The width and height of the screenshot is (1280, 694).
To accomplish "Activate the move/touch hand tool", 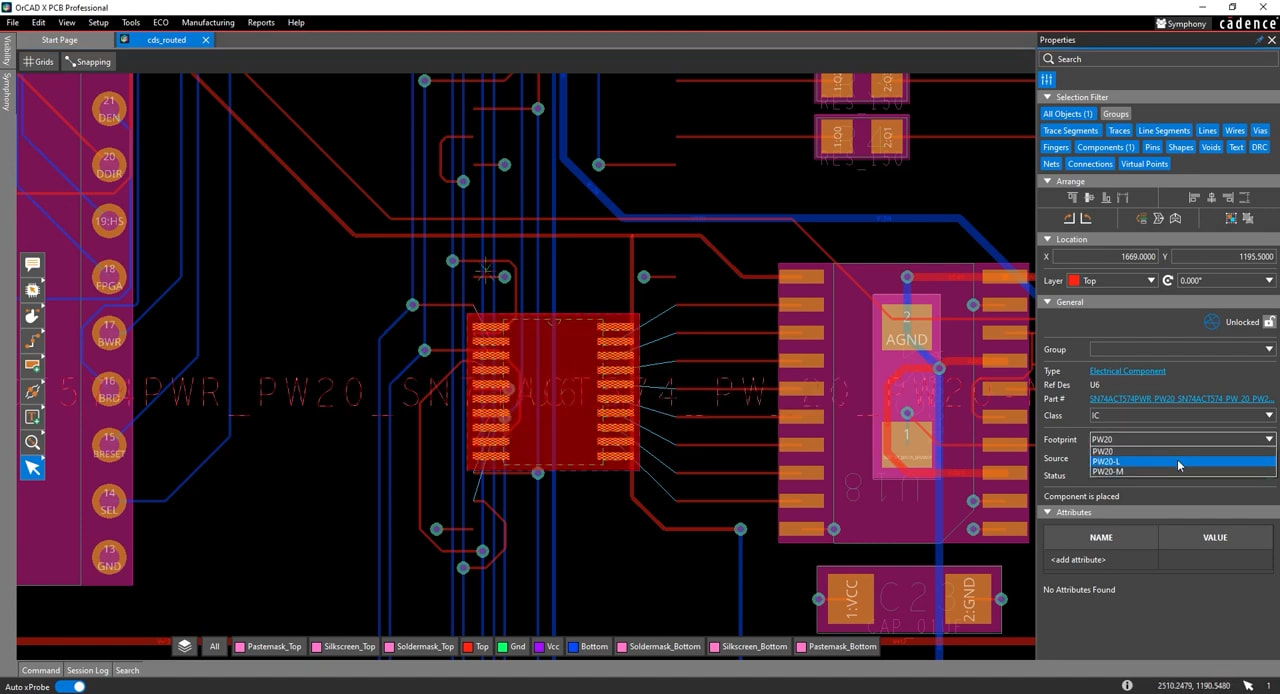I will point(32,316).
